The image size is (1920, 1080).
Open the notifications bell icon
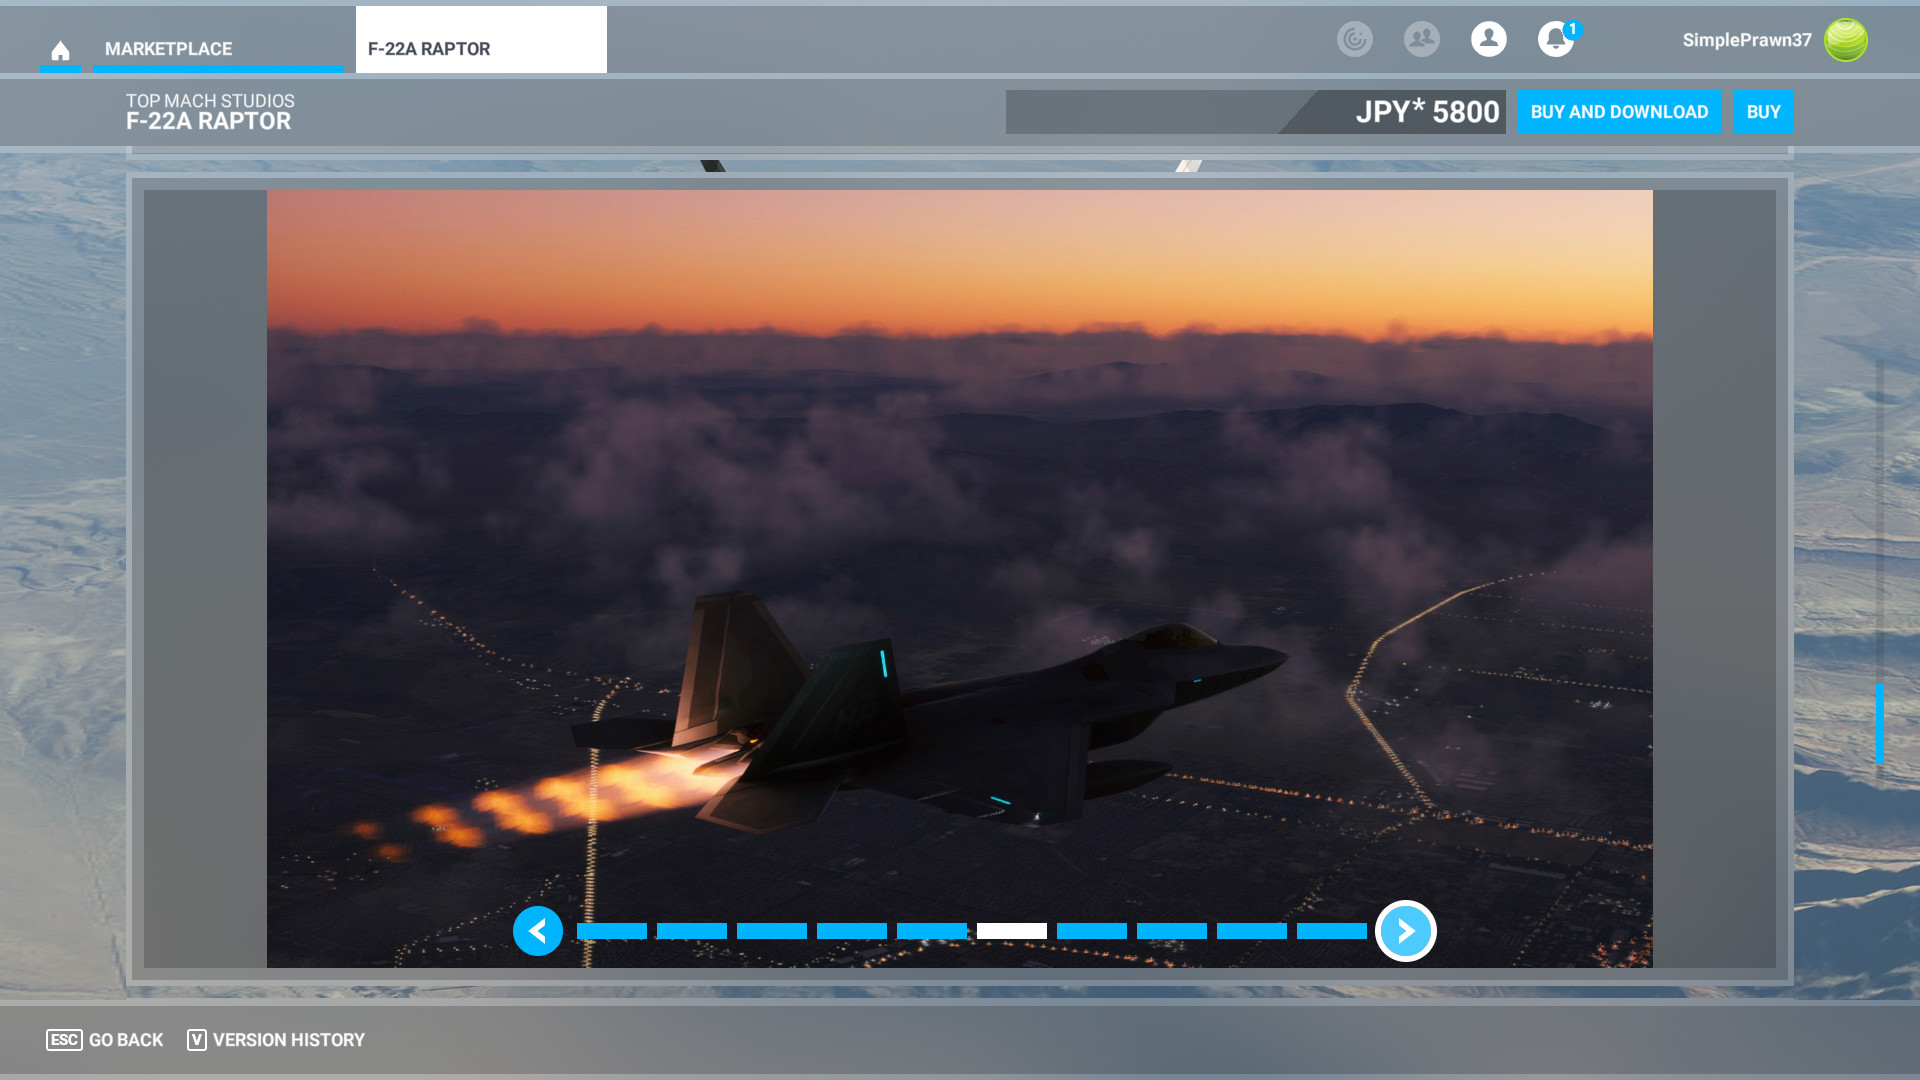(x=1555, y=40)
